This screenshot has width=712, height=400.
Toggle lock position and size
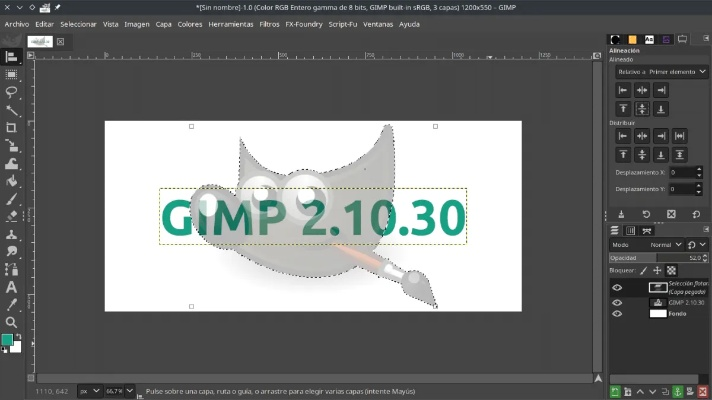tap(657, 271)
